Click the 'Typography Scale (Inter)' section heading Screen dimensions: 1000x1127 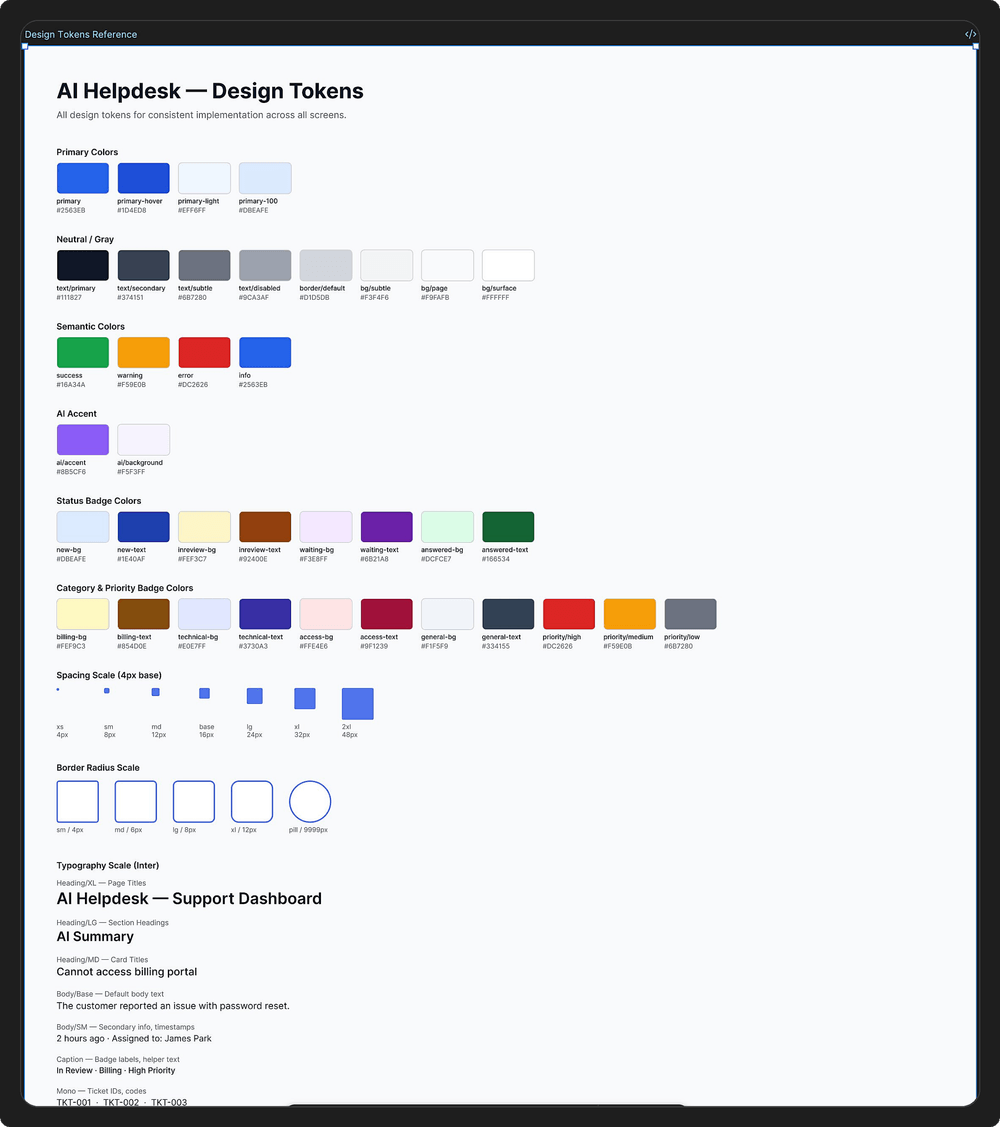pyautogui.click(x=108, y=865)
